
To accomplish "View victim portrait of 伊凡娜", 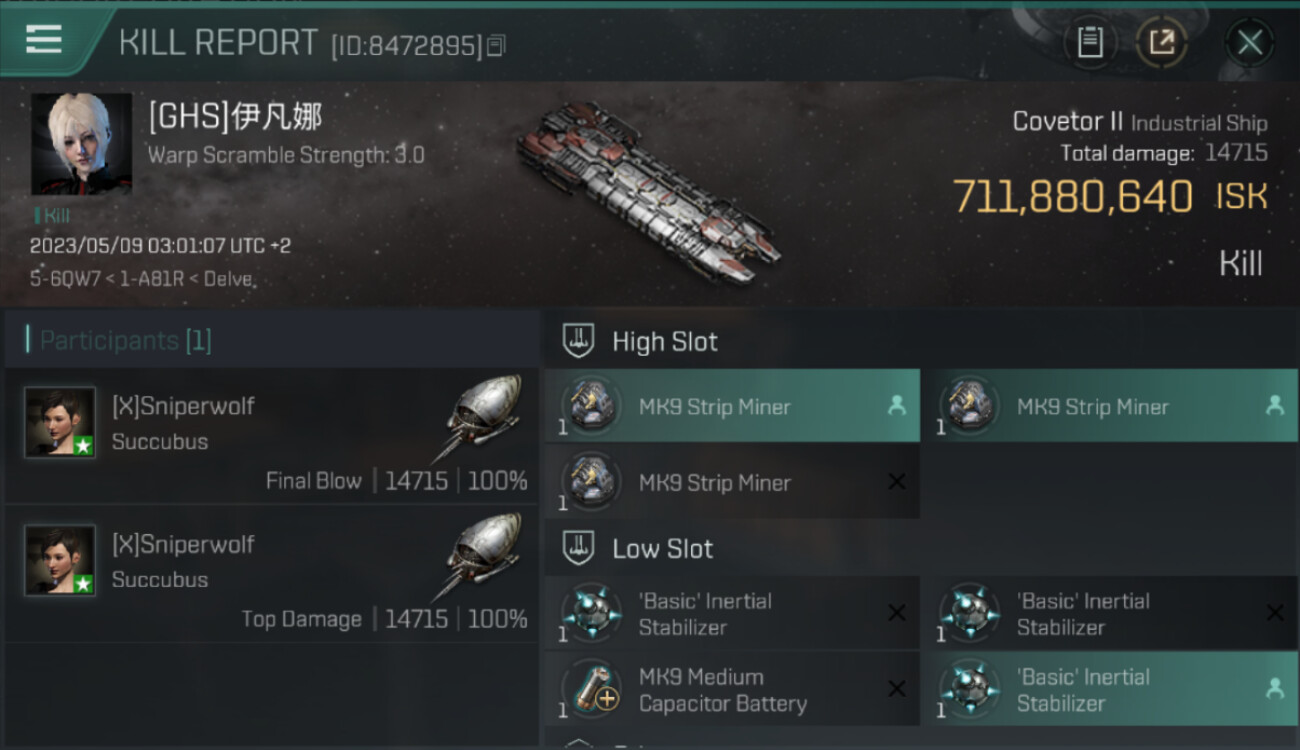I will click(81, 144).
